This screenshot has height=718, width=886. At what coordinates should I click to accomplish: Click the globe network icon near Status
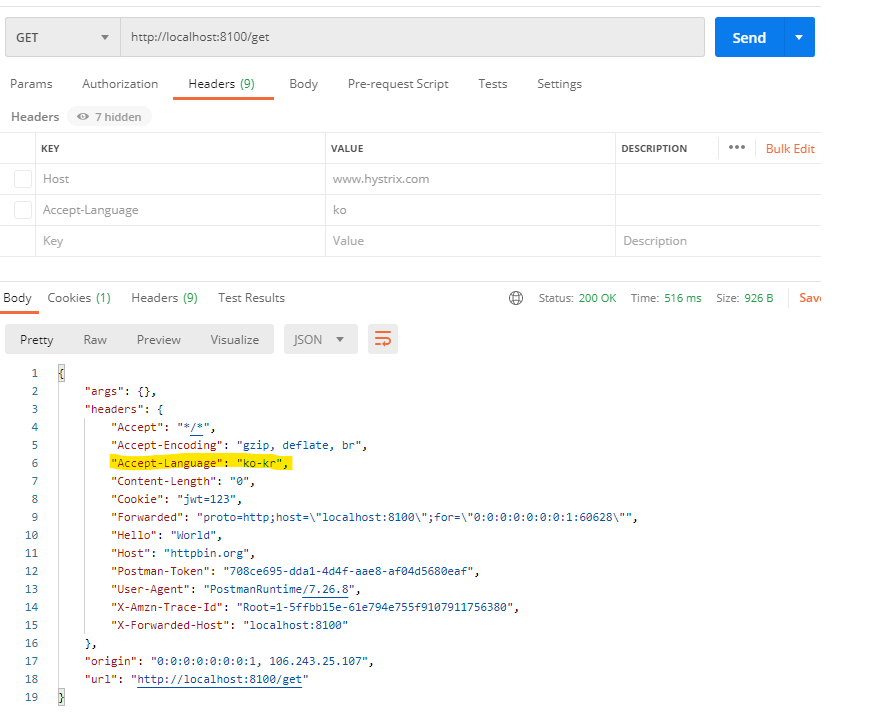click(x=516, y=298)
